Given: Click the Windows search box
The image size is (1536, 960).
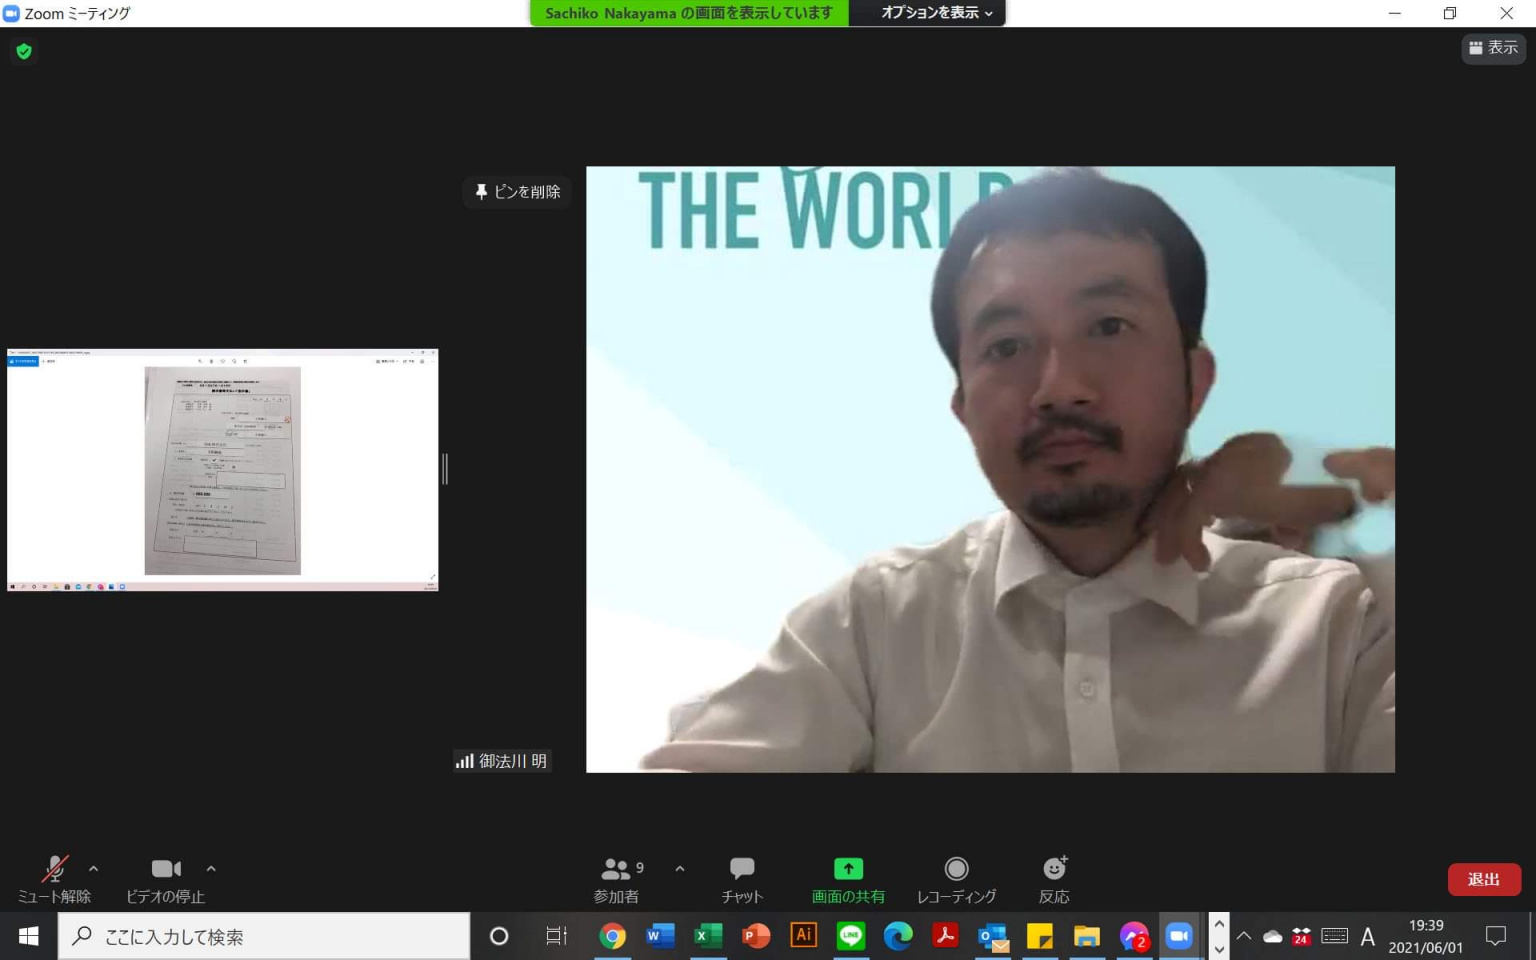Looking at the screenshot, I should click(265, 936).
